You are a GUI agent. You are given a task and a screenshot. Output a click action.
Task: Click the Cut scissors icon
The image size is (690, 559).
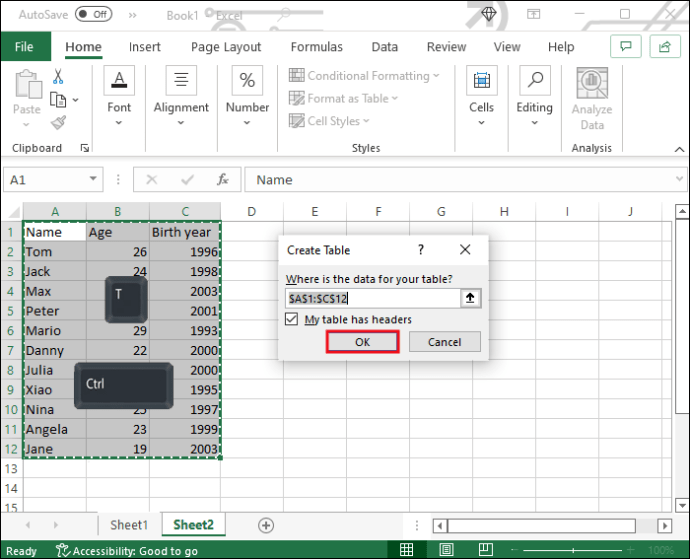pyautogui.click(x=58, y=77)
